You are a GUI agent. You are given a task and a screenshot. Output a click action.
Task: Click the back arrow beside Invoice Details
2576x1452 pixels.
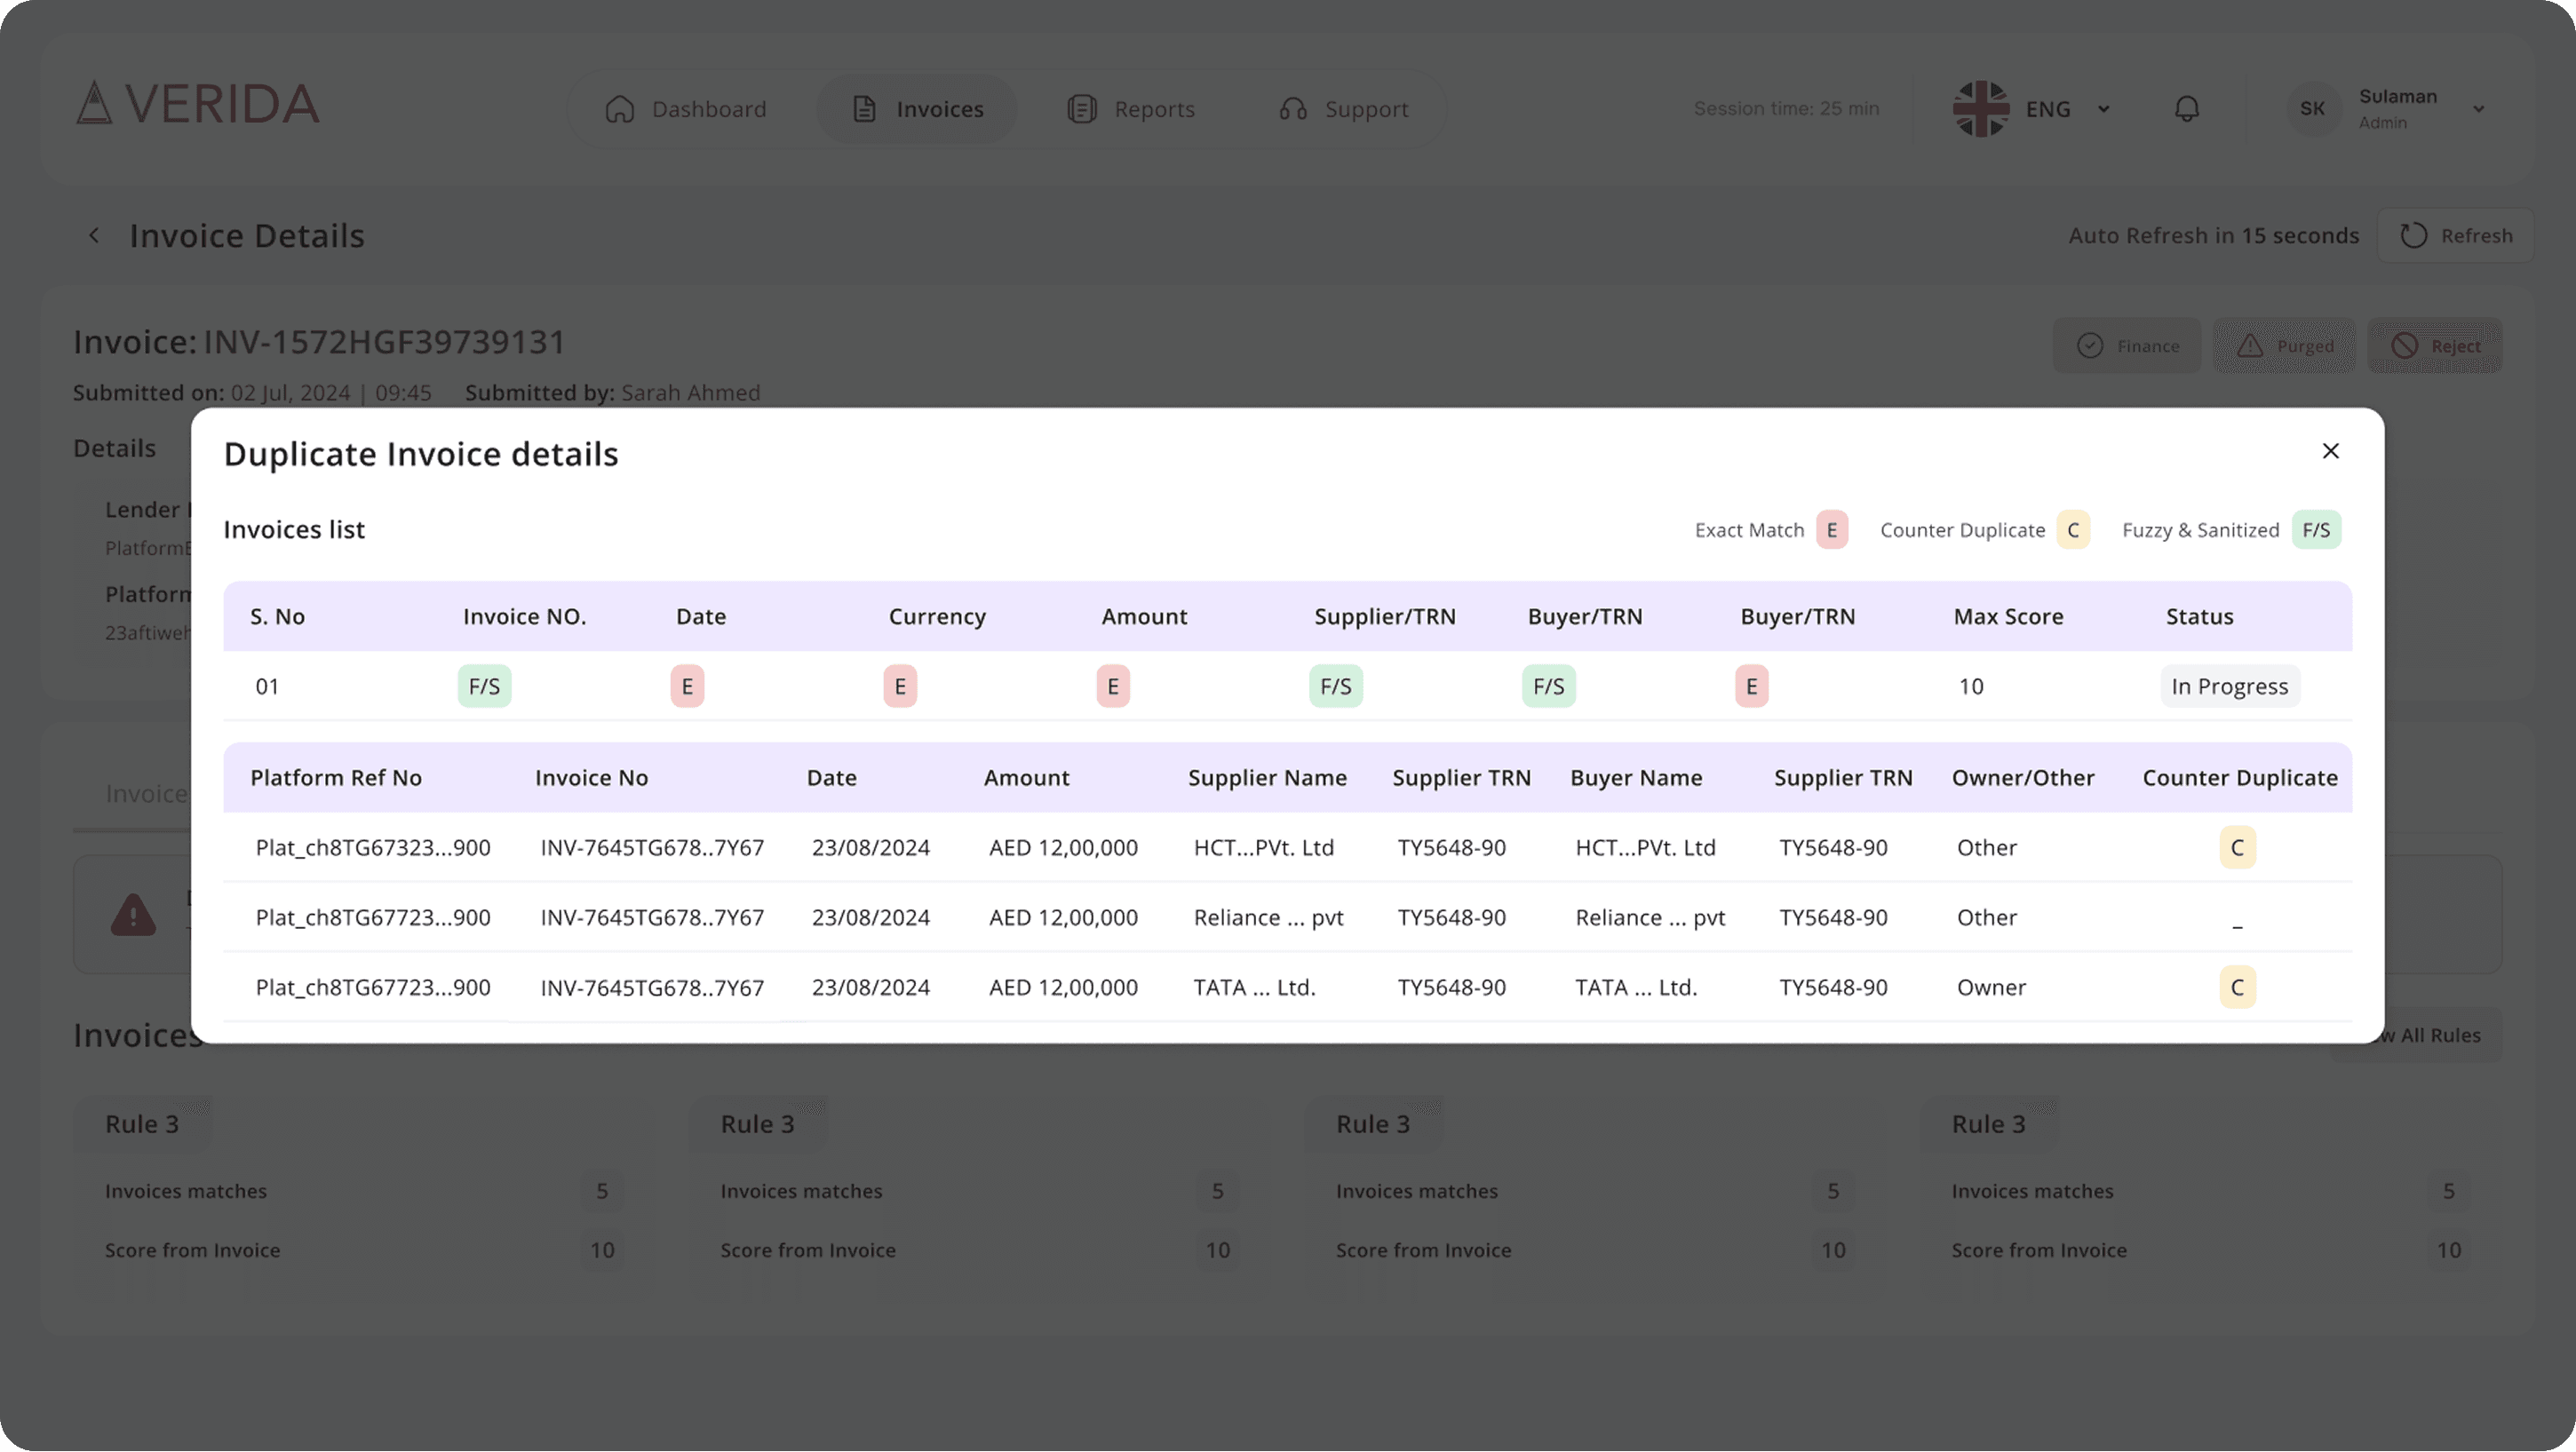(x=94, y=236)
